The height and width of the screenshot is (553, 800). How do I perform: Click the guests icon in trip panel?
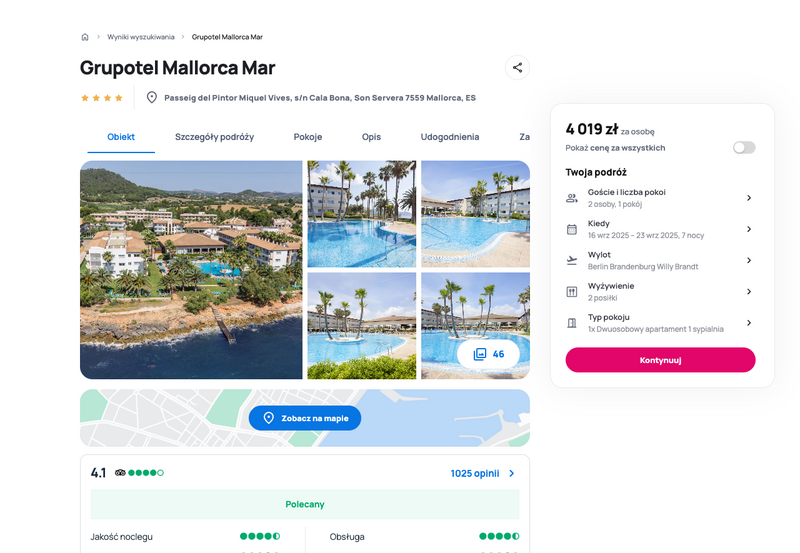pyautogui.click(x=572, y=198)
